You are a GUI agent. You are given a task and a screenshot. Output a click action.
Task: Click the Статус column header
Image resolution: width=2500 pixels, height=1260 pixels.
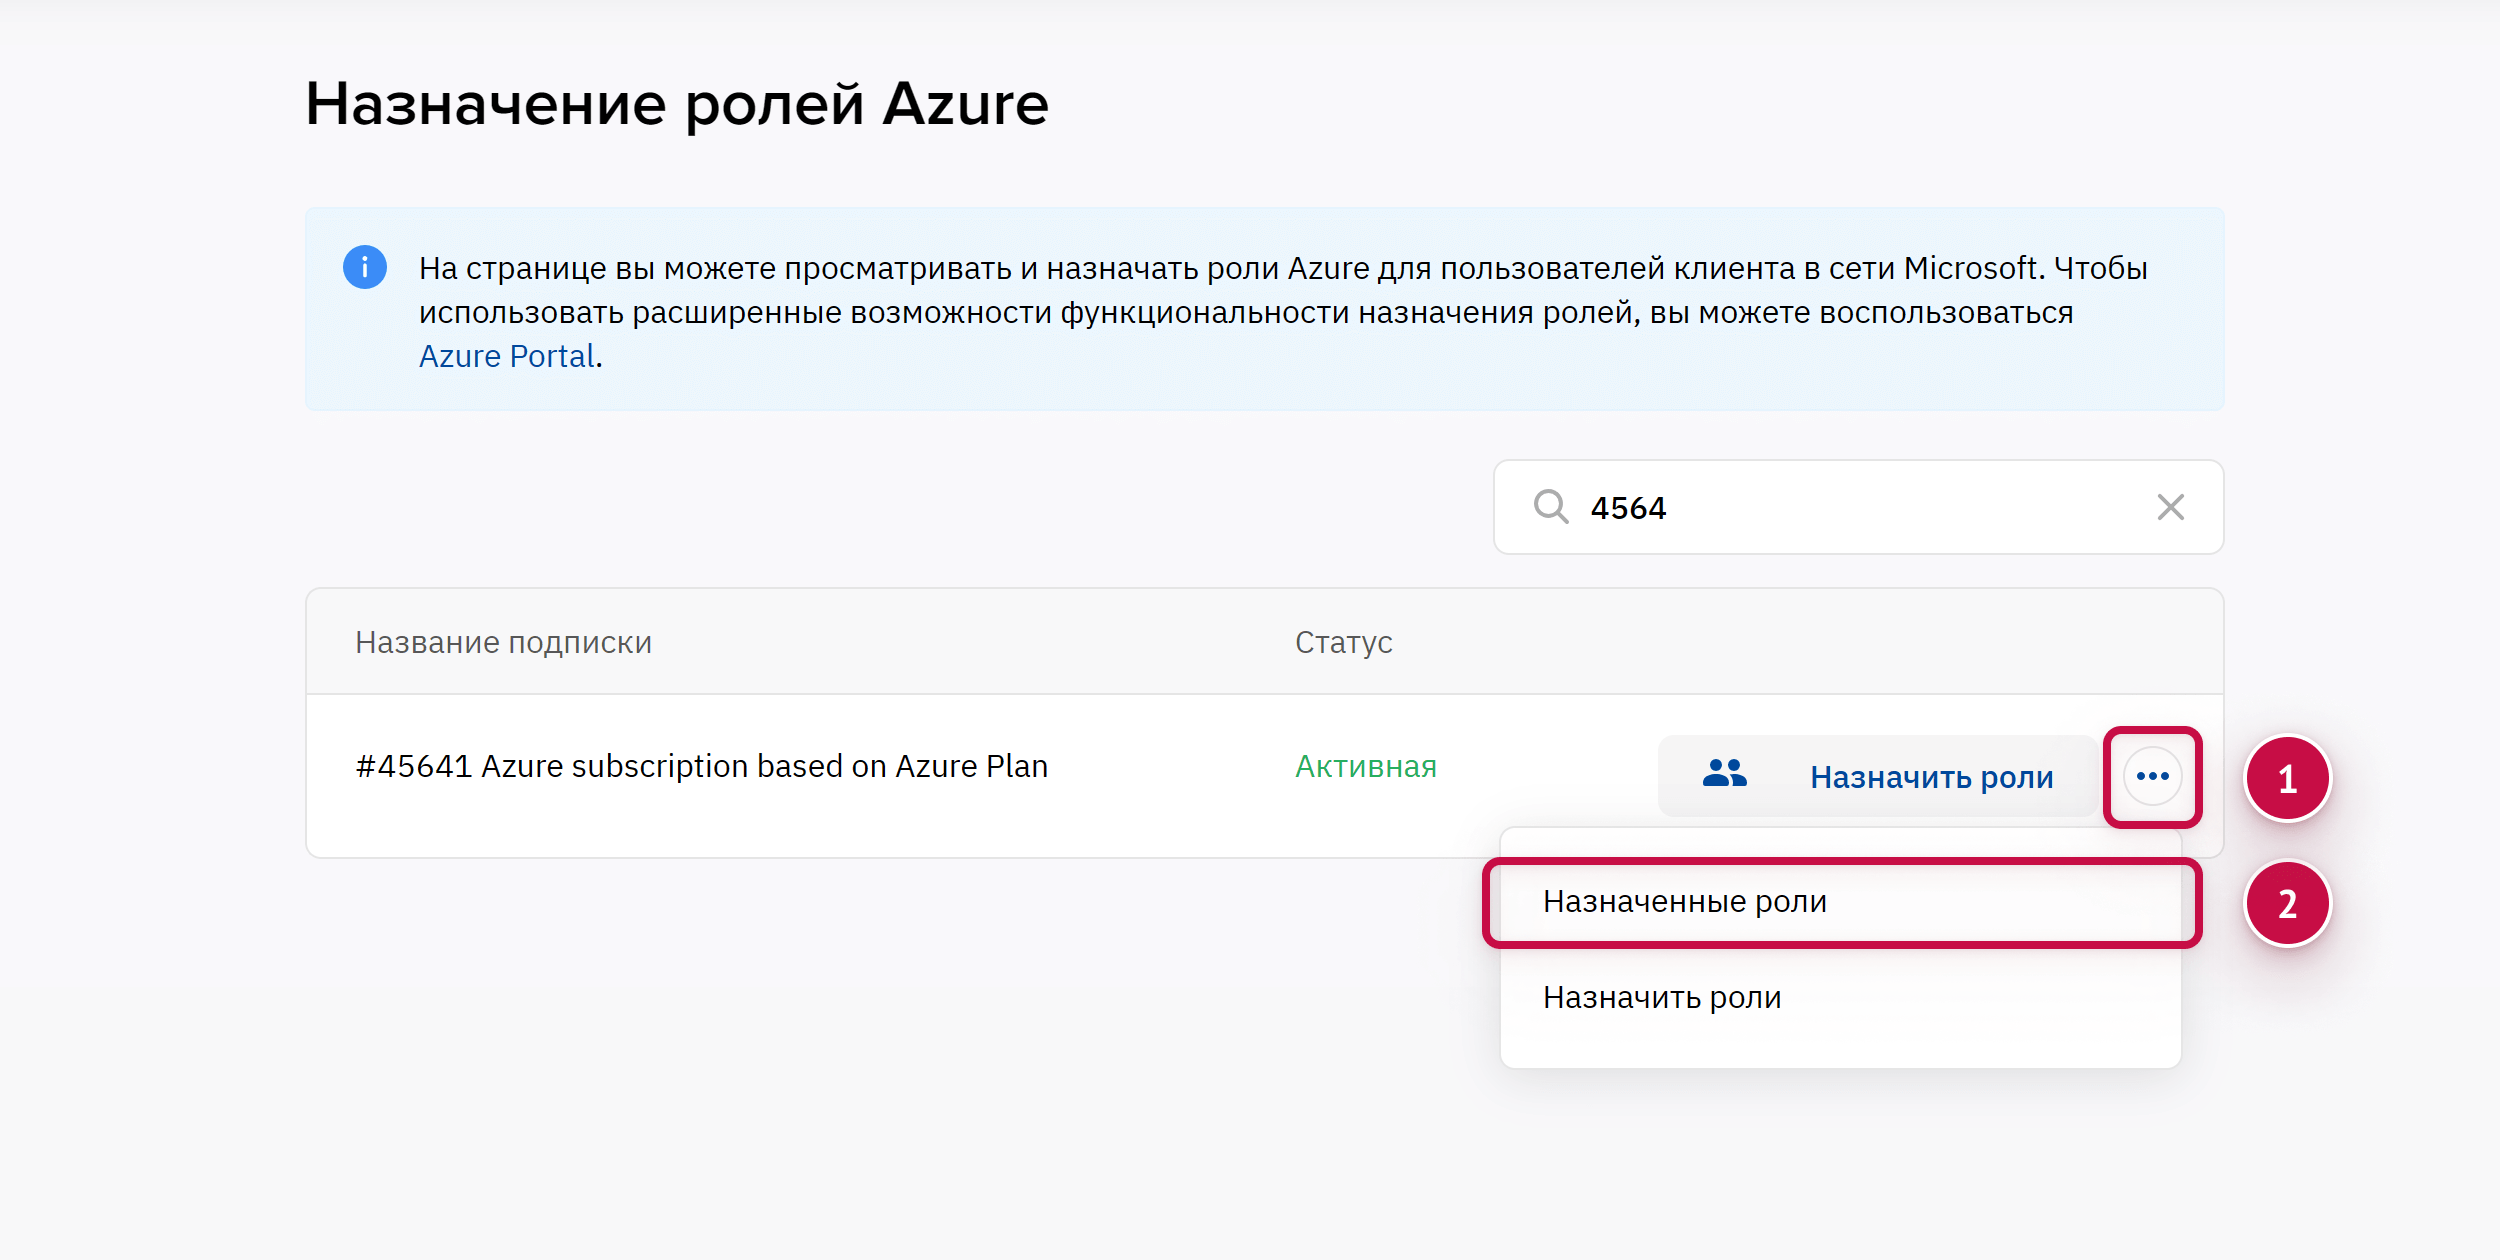1343,642
